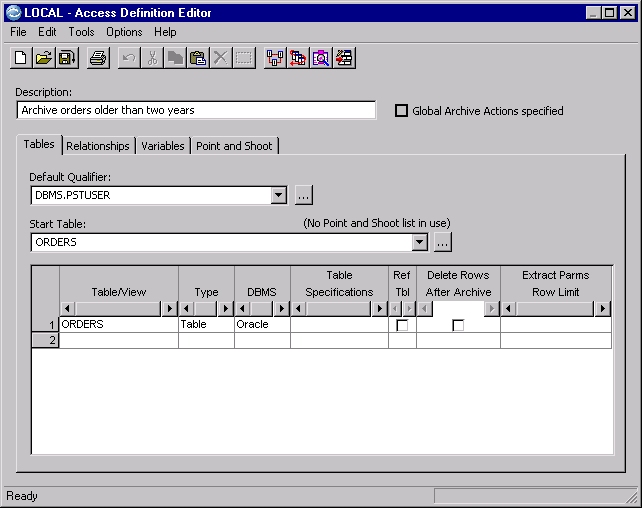Viewport: 642px width, 508px height.
Task: Click left scroll arrow under DBMS column
Action: 243,308
